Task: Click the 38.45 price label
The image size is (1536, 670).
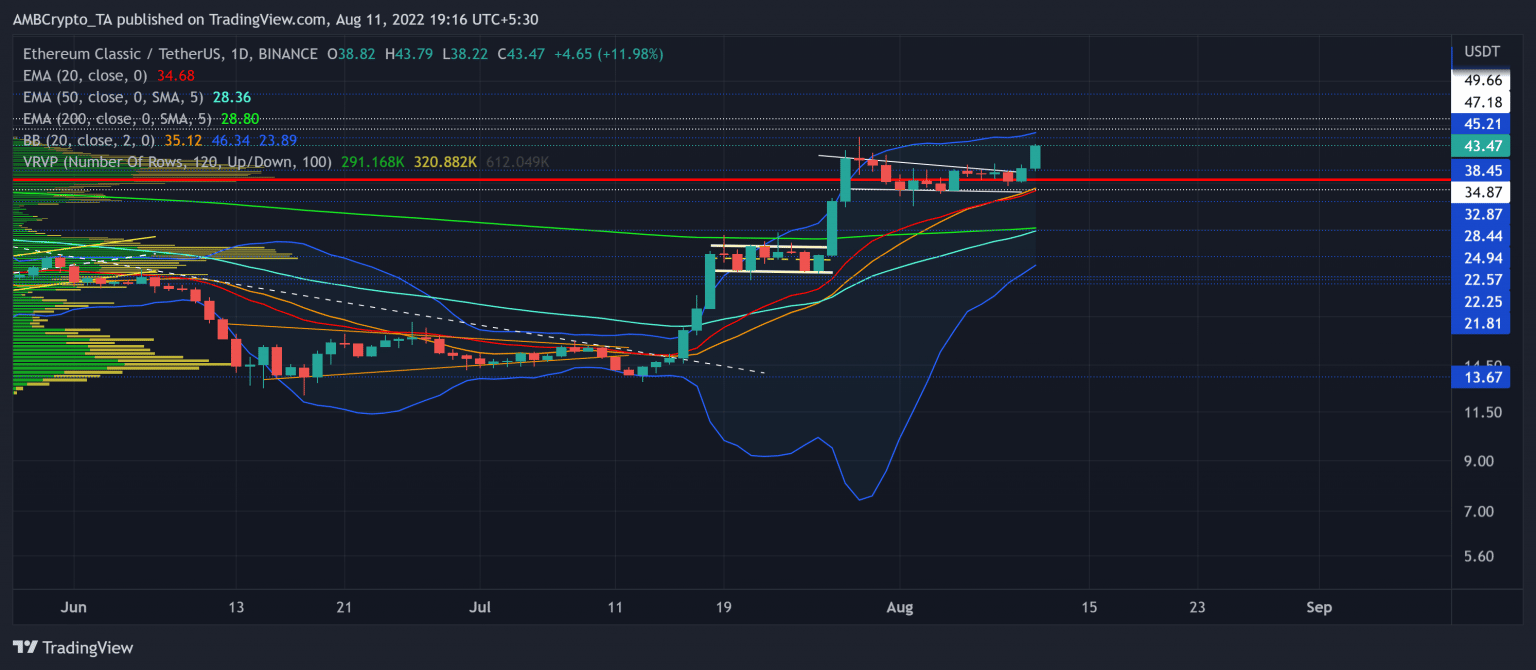Action: (x=1481, y=169)
